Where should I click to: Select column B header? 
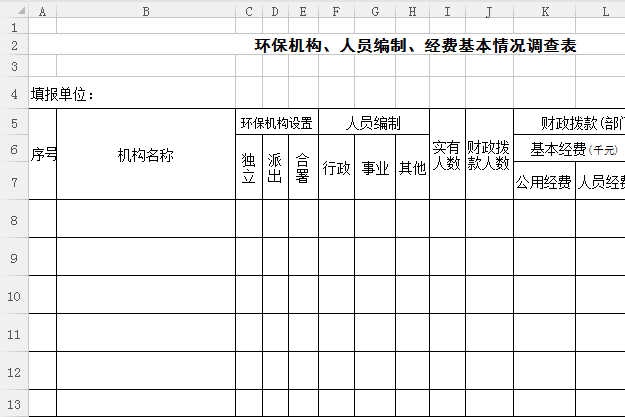click(x=146, y=11)
